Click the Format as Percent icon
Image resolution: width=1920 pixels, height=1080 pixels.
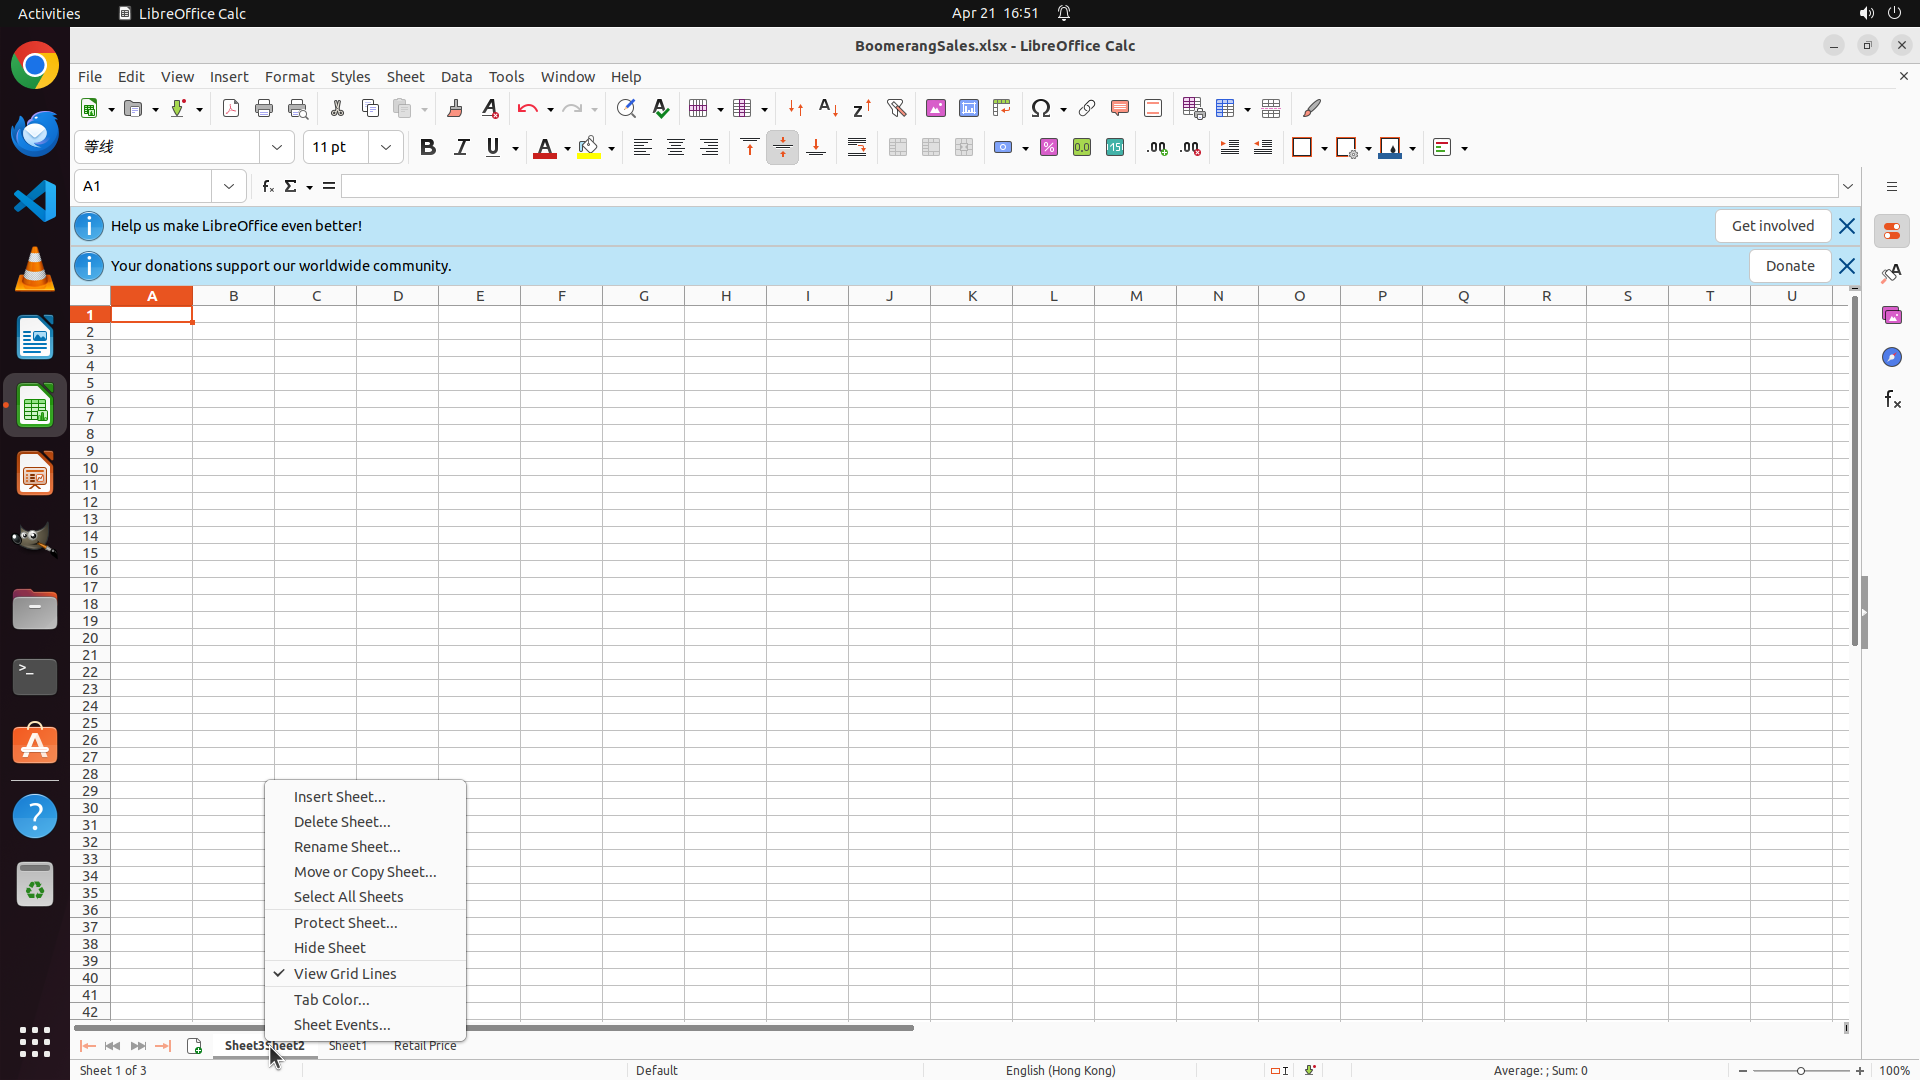click(1049, 148)
